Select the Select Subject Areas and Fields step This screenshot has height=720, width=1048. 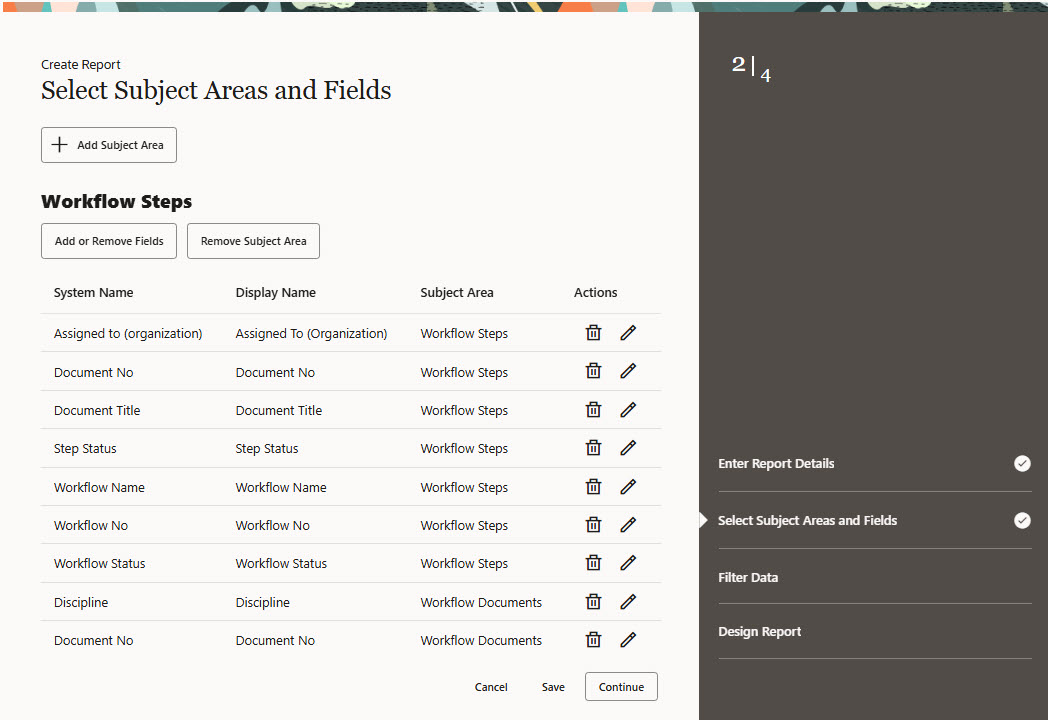coord(807,520)
